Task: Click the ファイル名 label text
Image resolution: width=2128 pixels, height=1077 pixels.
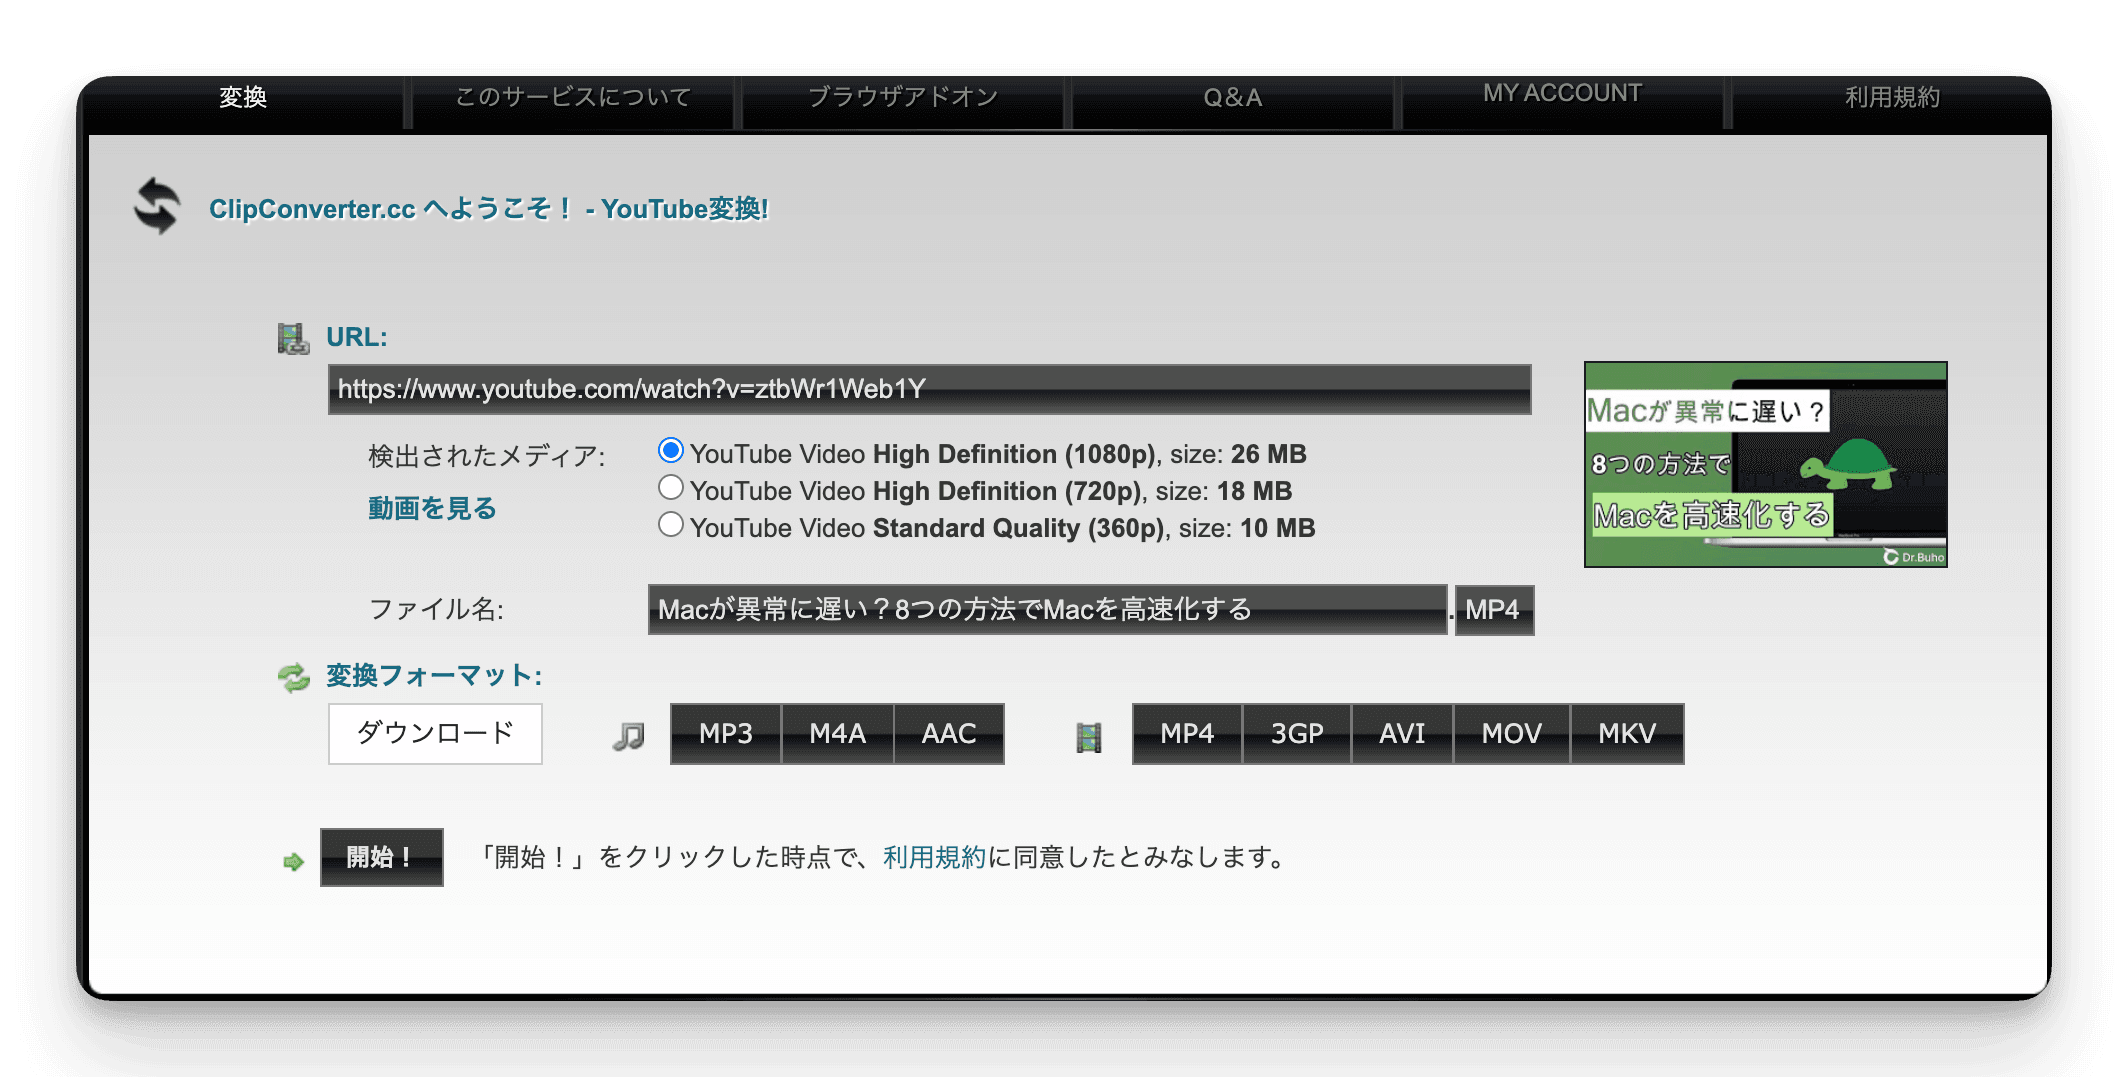Action: (x=436, y=609)
